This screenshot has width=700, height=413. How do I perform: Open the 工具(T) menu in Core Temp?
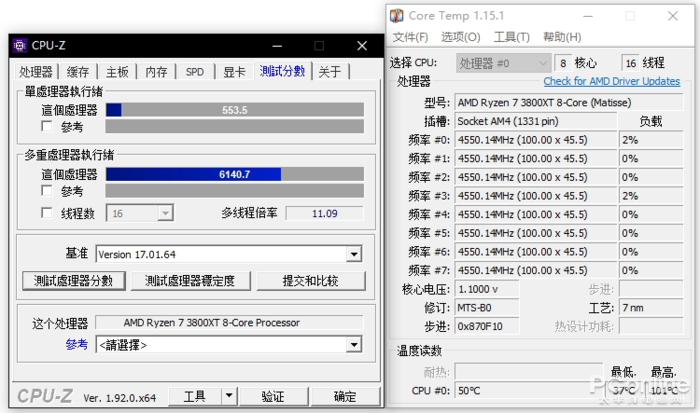coord(511,37)
